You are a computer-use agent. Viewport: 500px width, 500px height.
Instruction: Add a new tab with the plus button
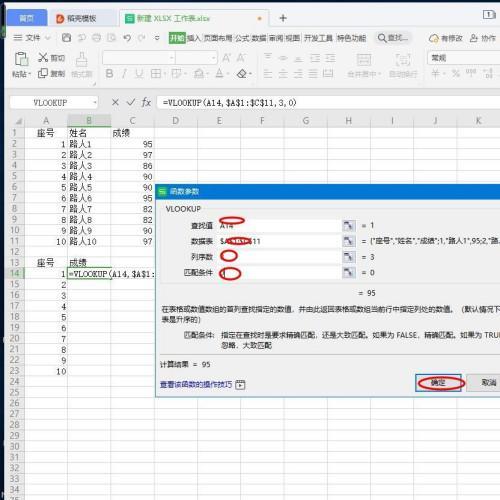coord(283,18)
